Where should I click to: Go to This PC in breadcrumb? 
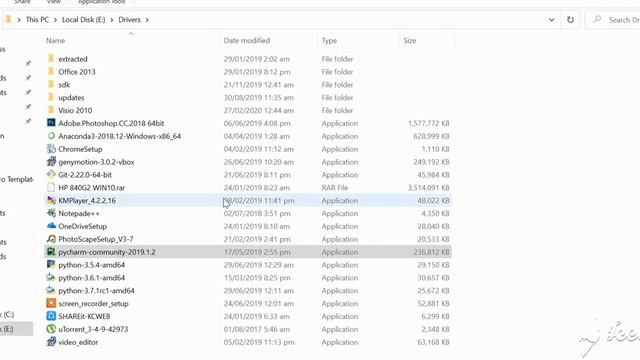coord(37,20)
